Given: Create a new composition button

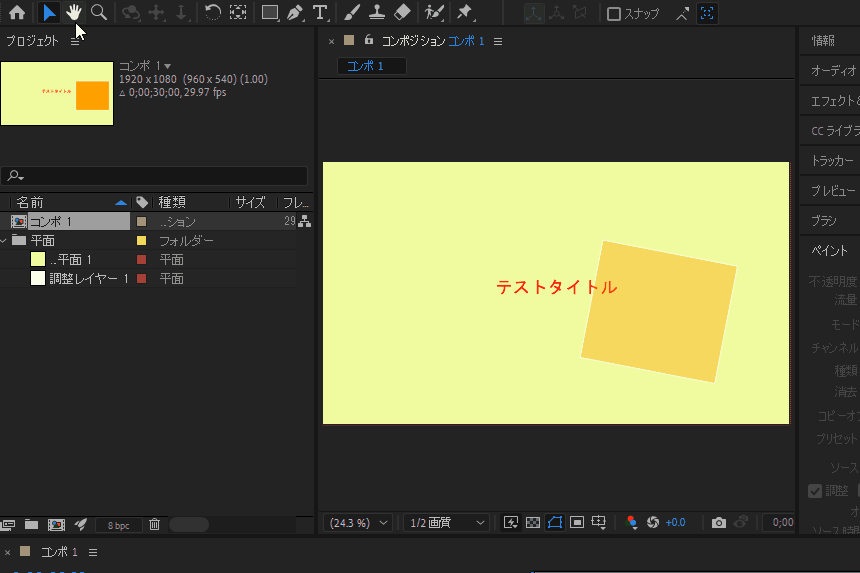Looking at the screenshot, I should (x=56, y=525).
